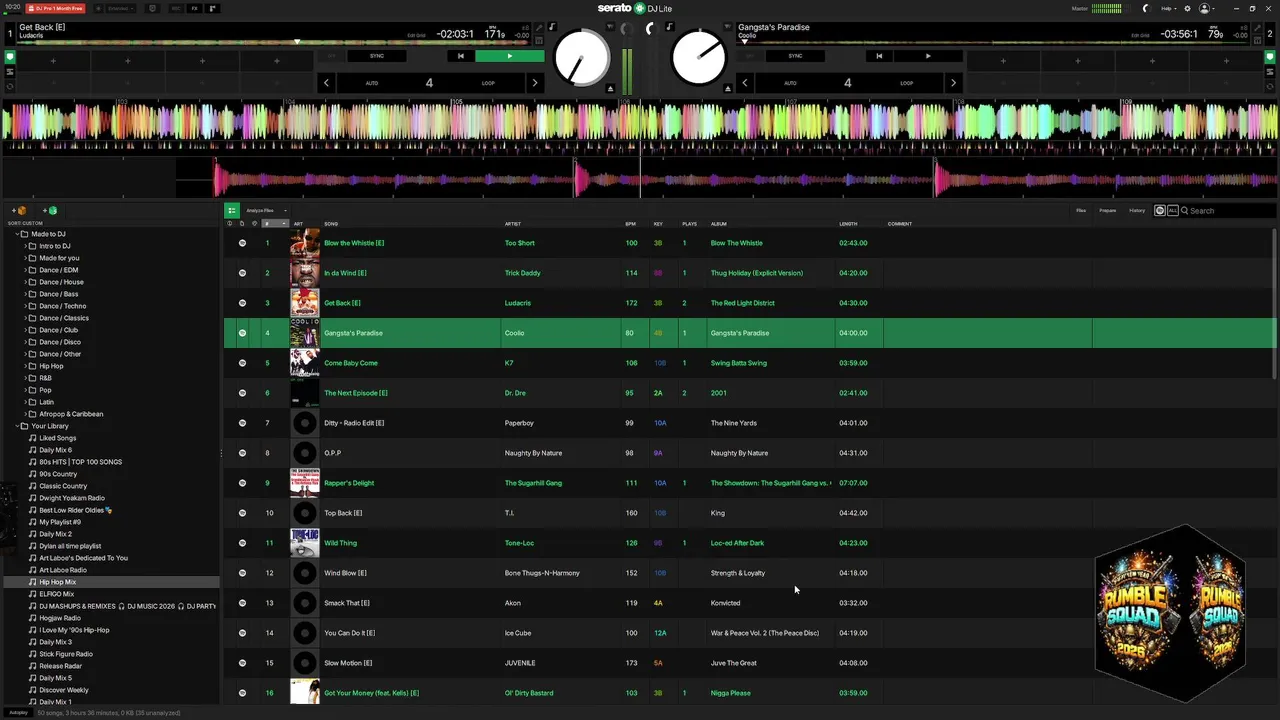Click the REC panel button
This screenshot has width=1280, height=720.
175,8
